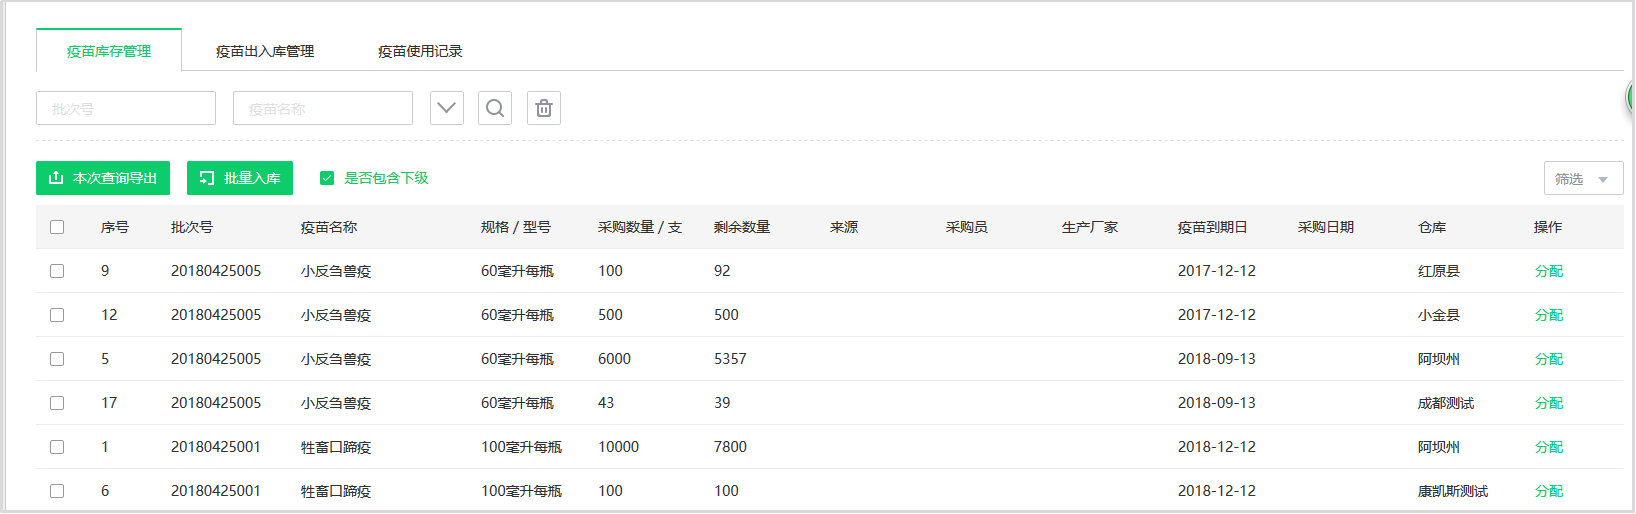Check the row with 序号 9

tap(57, 271)
